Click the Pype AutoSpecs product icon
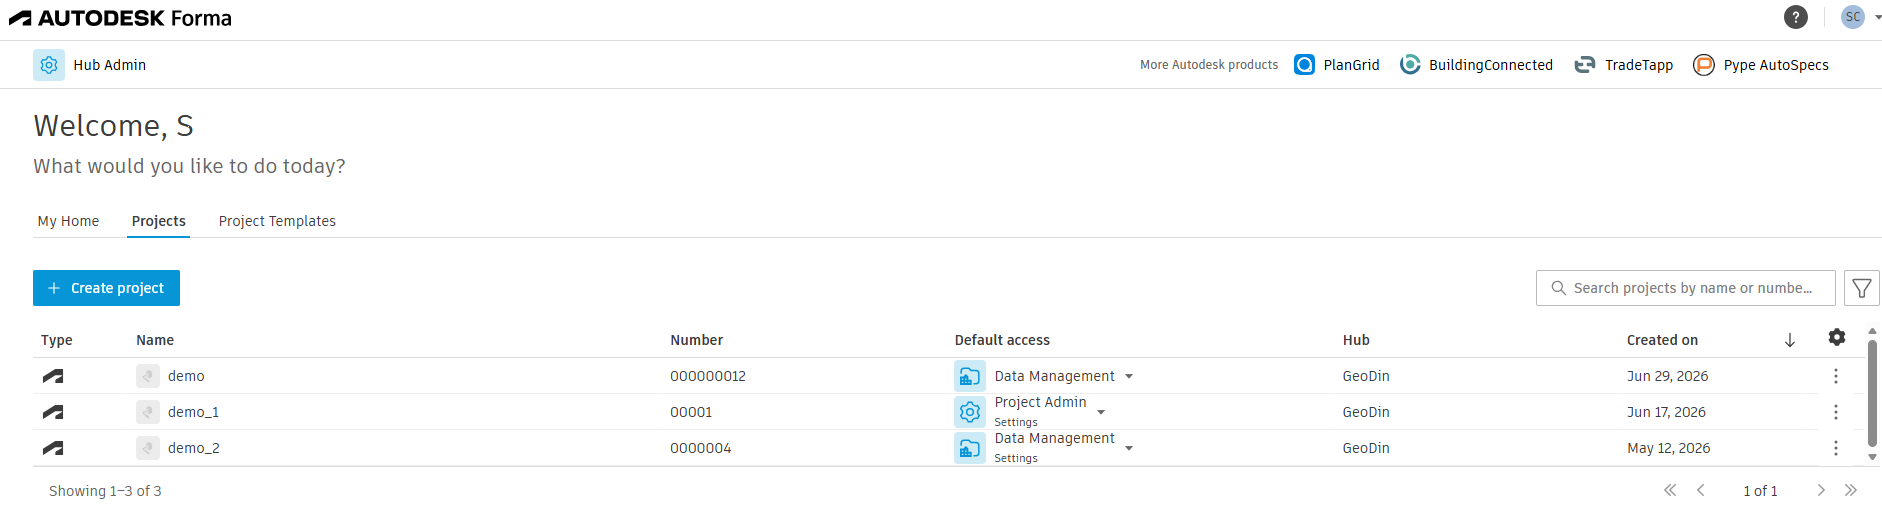The height and width of the screenshot is (523, 1882). click(1704, 65)
